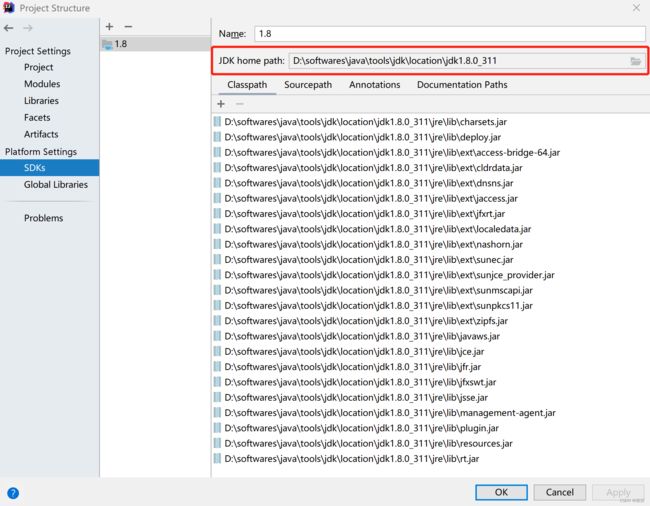Add classpath entry with plus icon

[221, 104]
